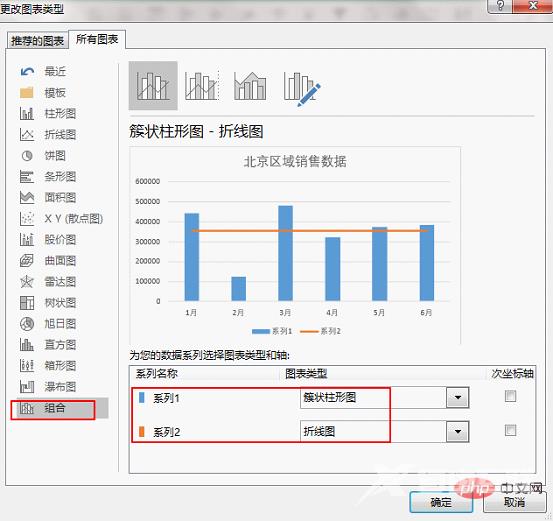Image resolution: width=553 pixels, height=521 pixels.
Task: Select the Recent (最近) category icon
Action: (27, 72)
